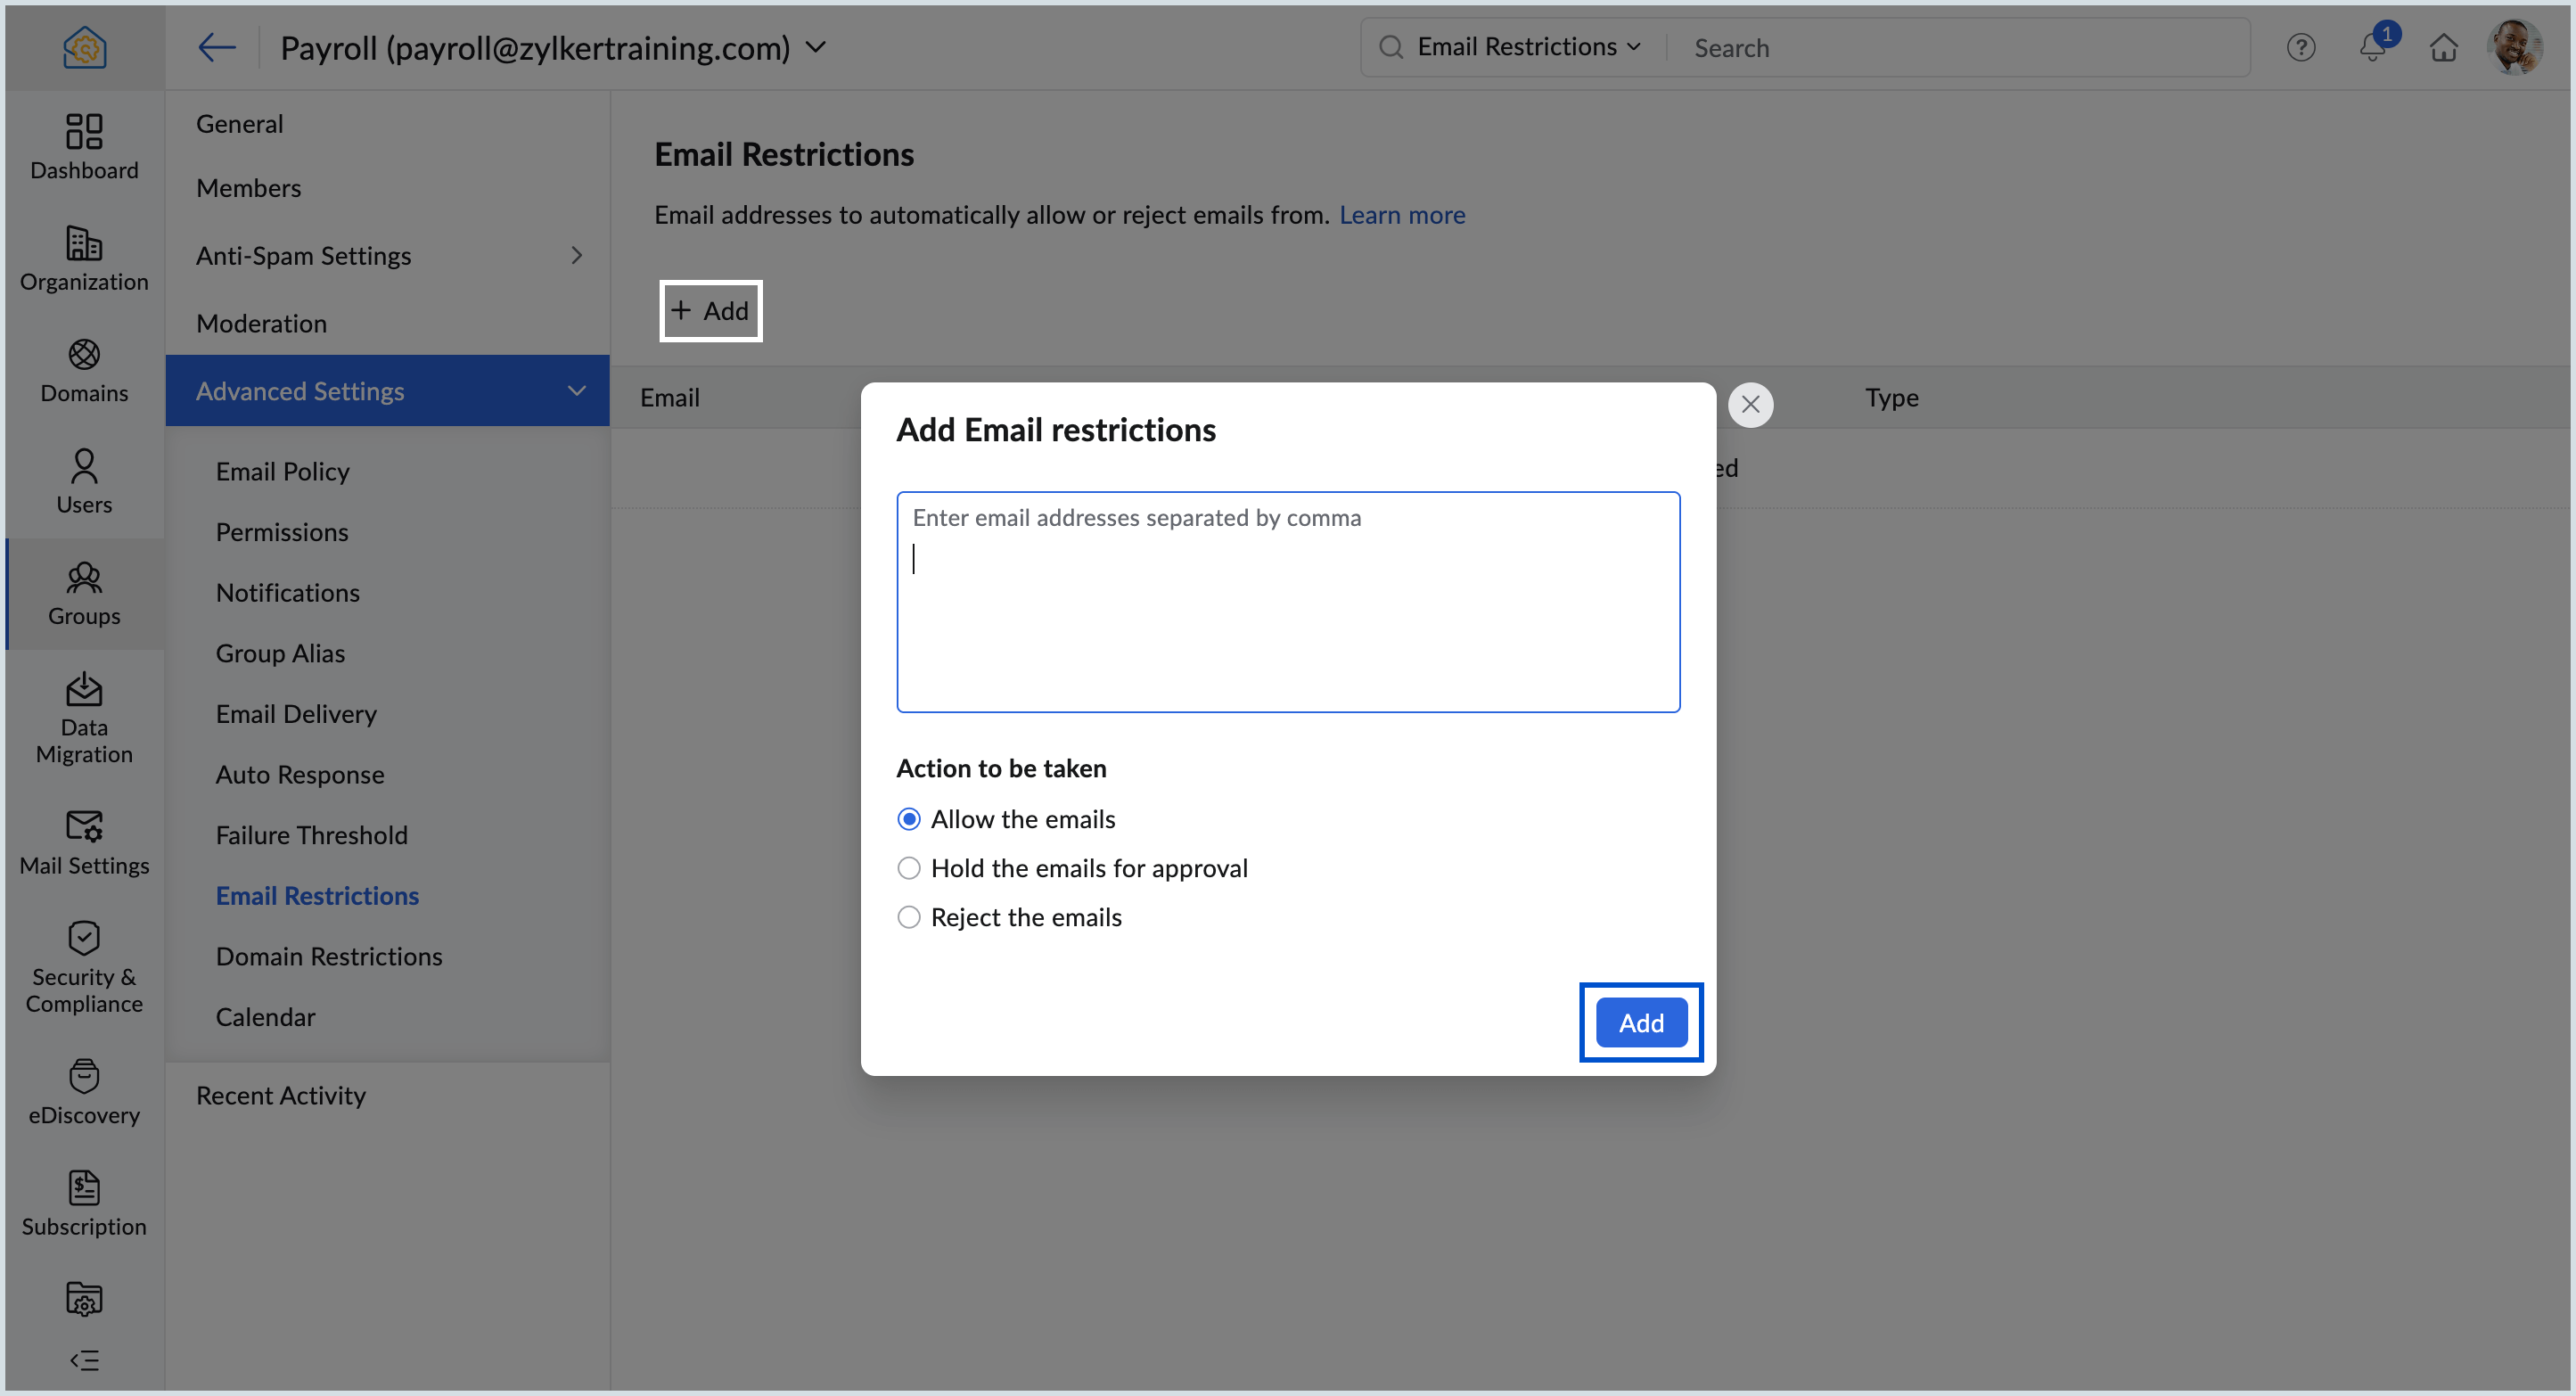Open the Data Migration icon
This screenshot has height=1396, width=2576.
pyautogui.click(x=84, y=689)
